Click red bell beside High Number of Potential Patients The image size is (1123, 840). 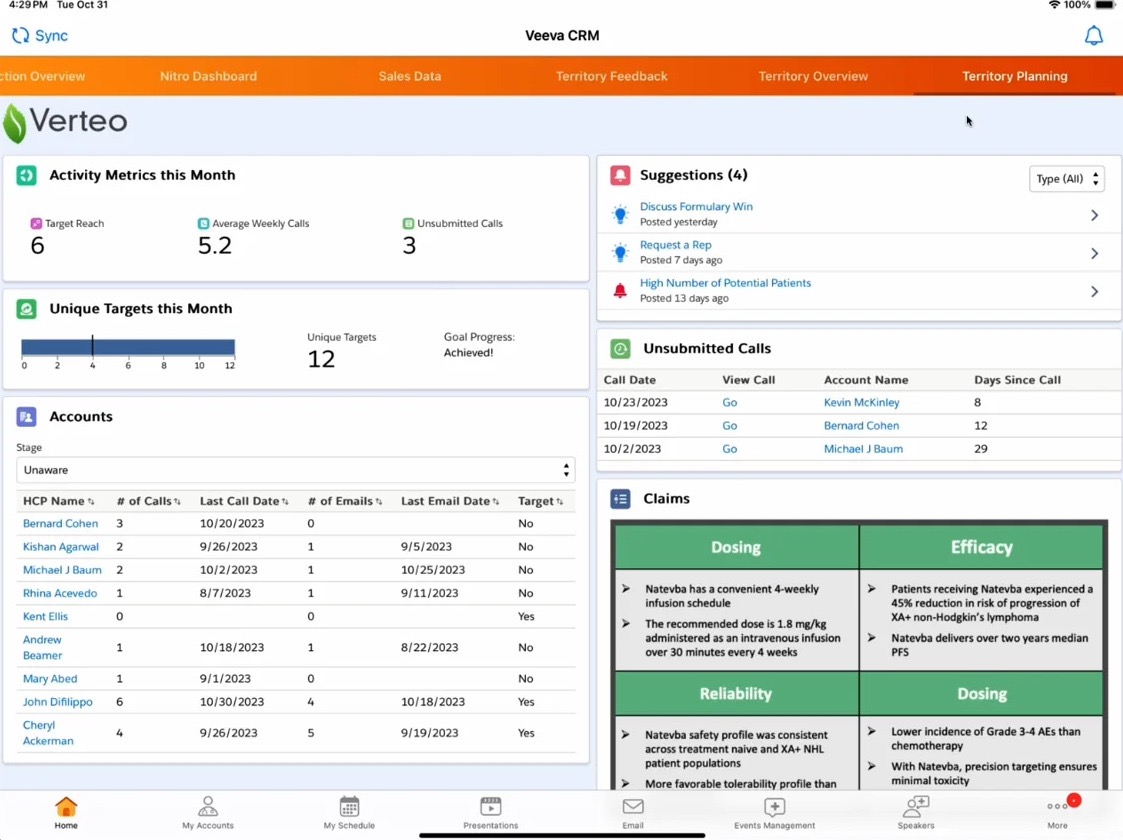[620, 291]
